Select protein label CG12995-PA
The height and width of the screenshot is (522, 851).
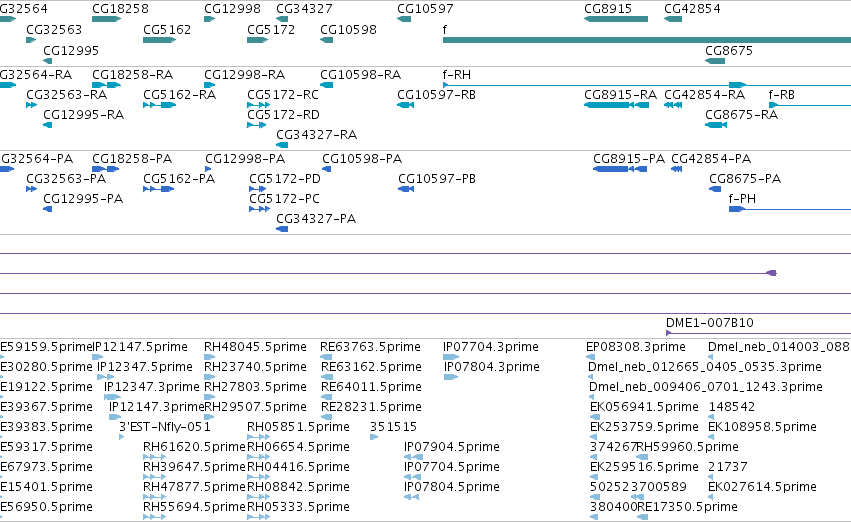coord(83,199)
